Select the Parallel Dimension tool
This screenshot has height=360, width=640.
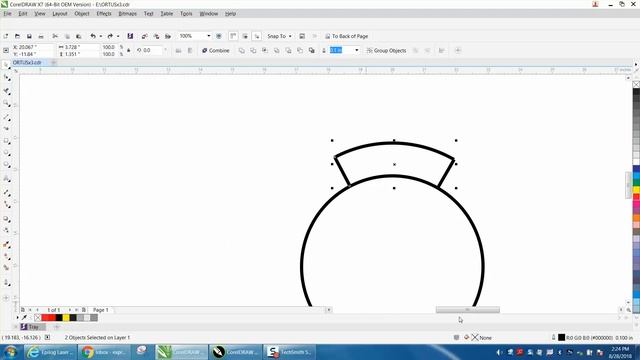pyautogui.click(x=7, y=192)
